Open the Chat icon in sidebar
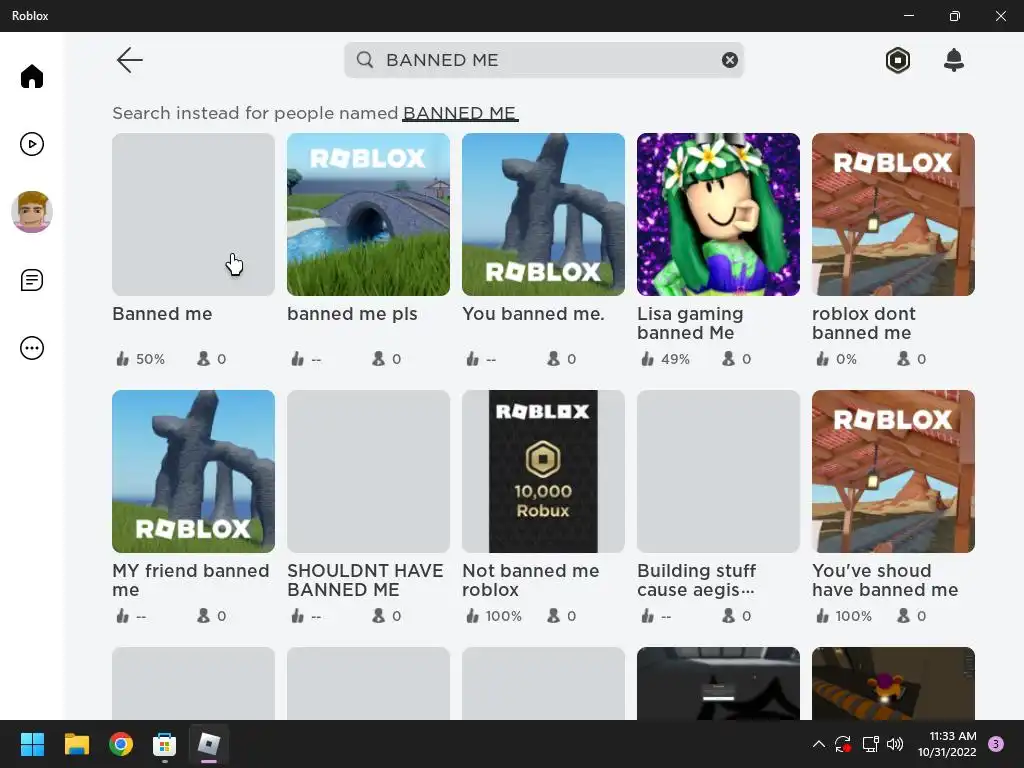This screenshot has width=1024, height=768. coord(31,280)
